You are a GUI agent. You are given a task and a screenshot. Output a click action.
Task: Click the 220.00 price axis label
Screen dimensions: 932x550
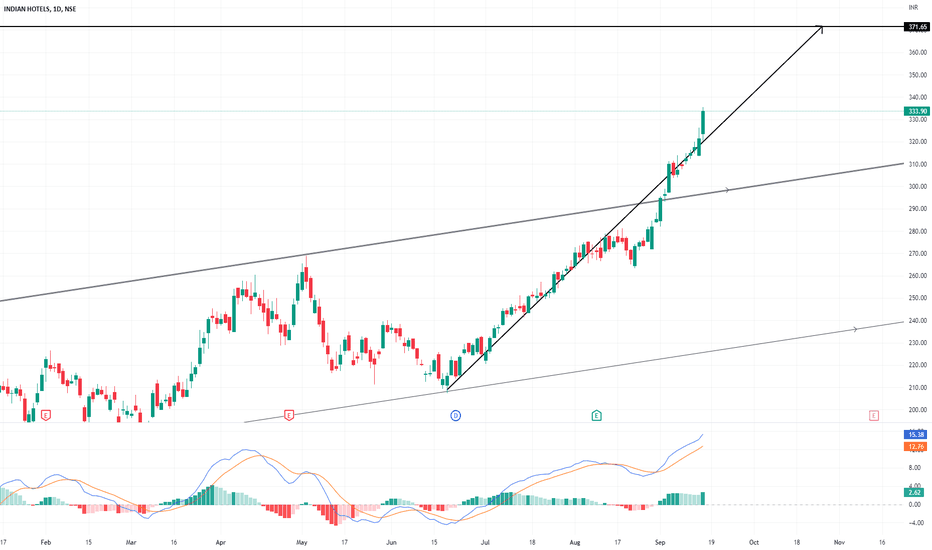918,365
